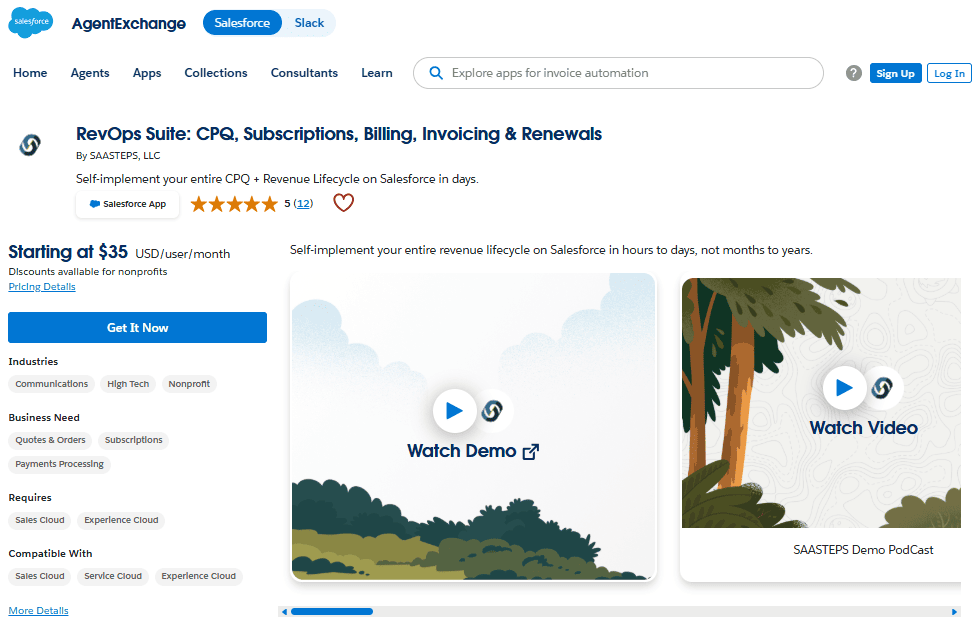Play the Watch Demo video

tap(455, 410)
